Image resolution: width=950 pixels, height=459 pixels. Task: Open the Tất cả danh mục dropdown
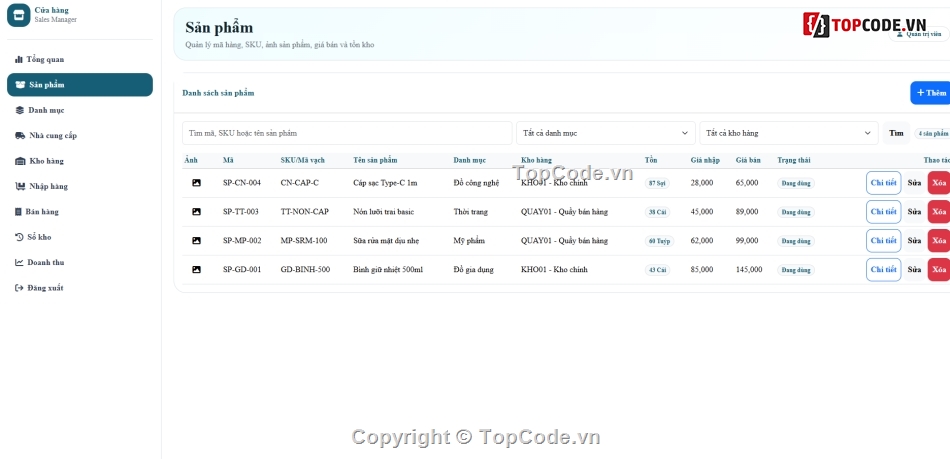click(x=606, y=133)
